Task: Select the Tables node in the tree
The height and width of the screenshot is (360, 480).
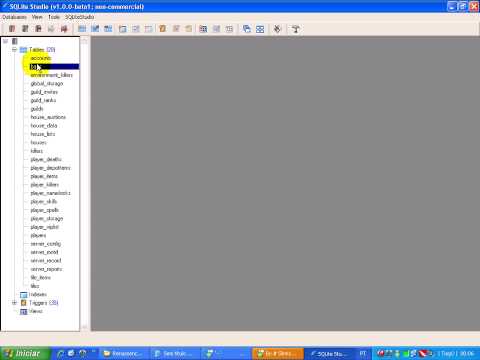Action: click(42, 50)
